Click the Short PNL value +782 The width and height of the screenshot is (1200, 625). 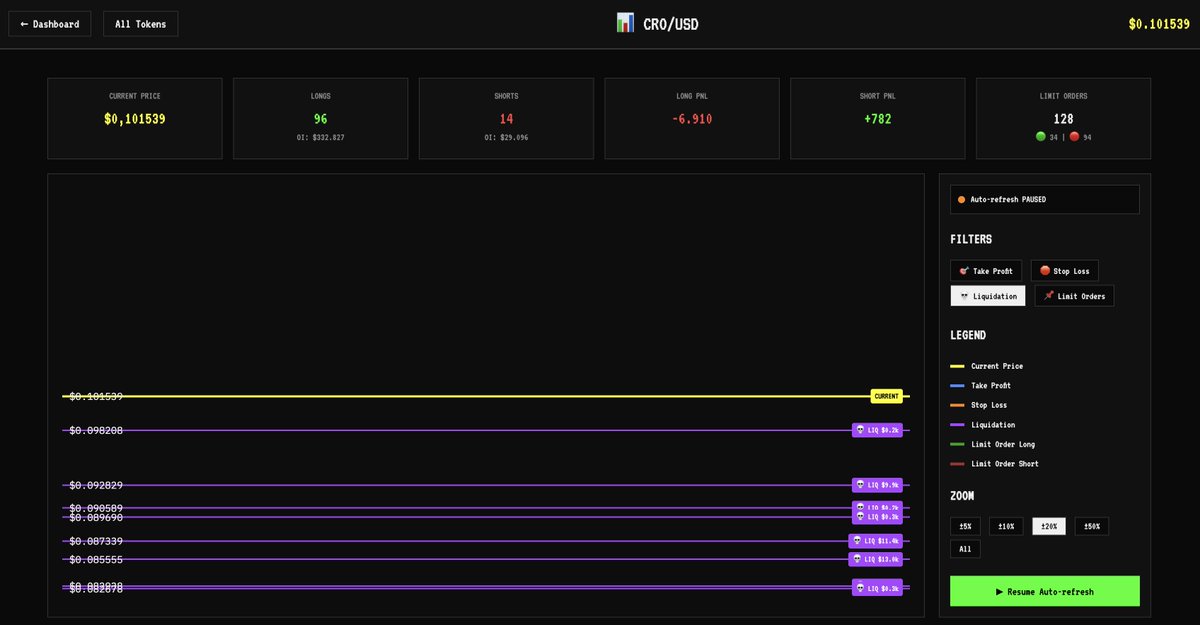pos(877,119)
